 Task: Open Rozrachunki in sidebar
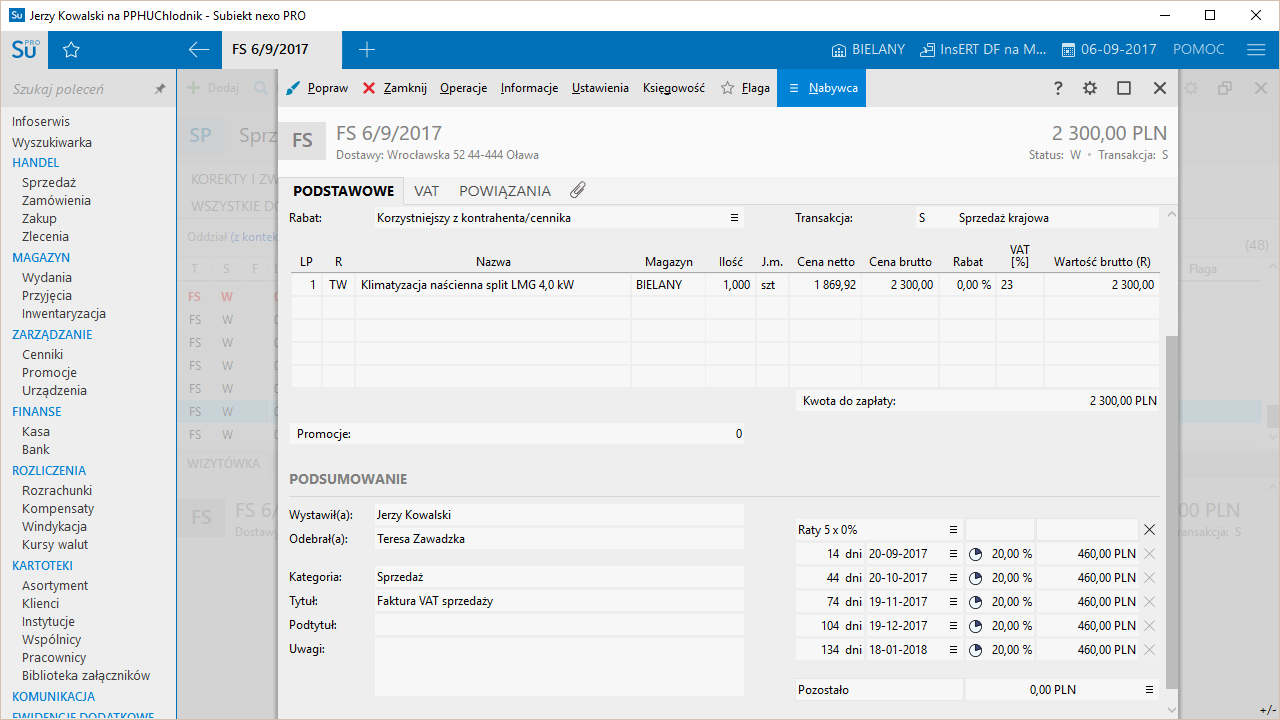(x=57, y=491)
